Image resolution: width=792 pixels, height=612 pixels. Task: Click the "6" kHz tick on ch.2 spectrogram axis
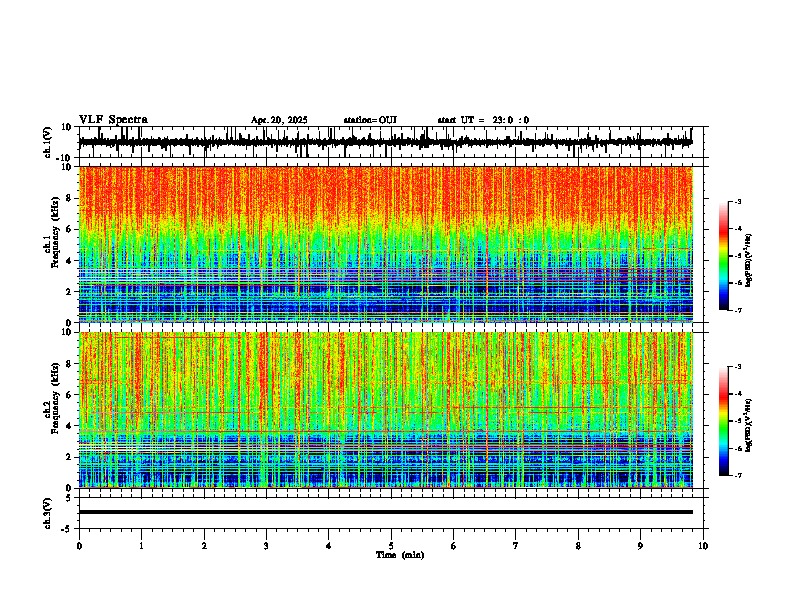[x=69, y=394]
